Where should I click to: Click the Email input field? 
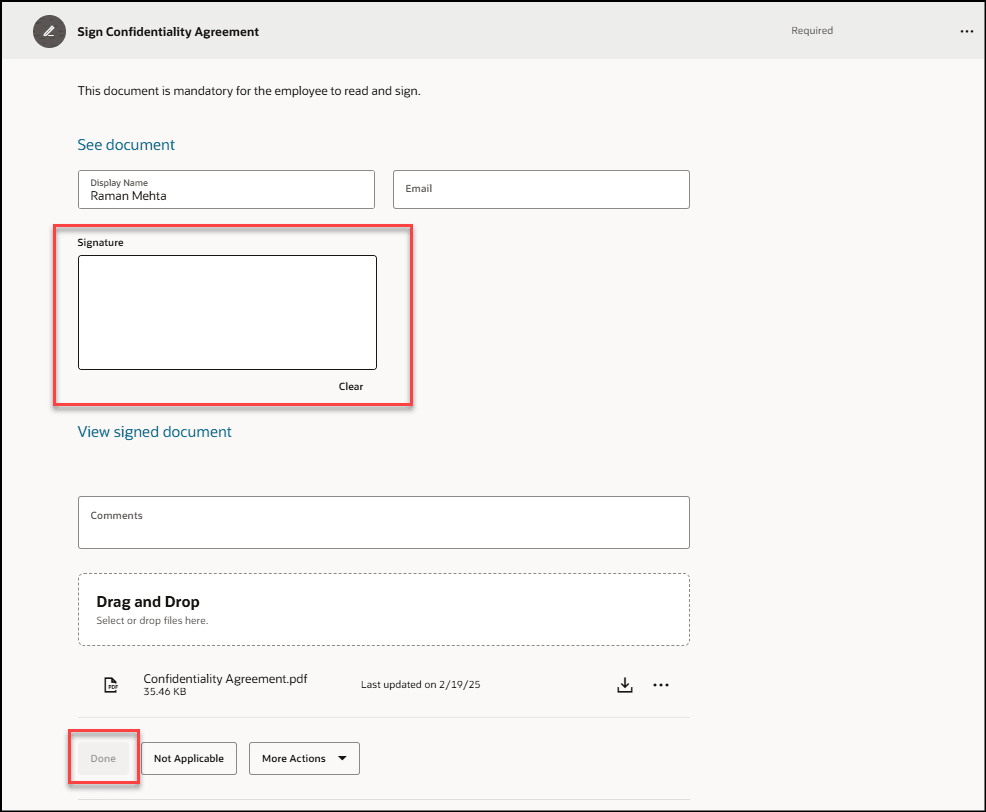541,189
